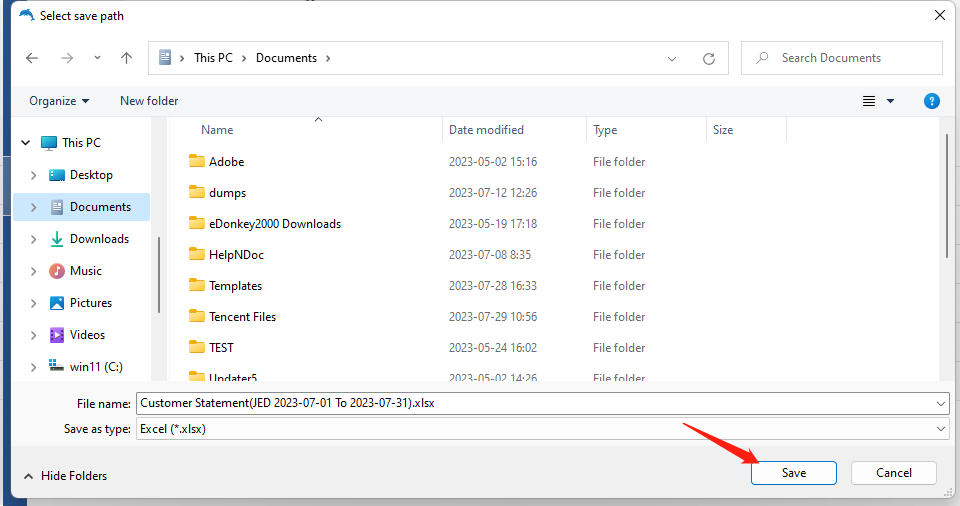The image size is (960, 506).
Task: Go up one folder level
Action: click(126, 58)
